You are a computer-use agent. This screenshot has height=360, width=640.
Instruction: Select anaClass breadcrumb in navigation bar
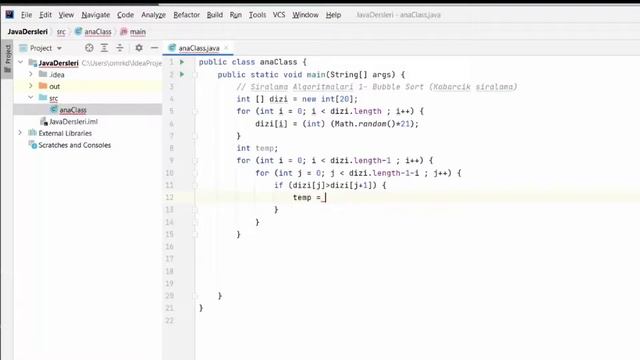(x=93, y=31)
